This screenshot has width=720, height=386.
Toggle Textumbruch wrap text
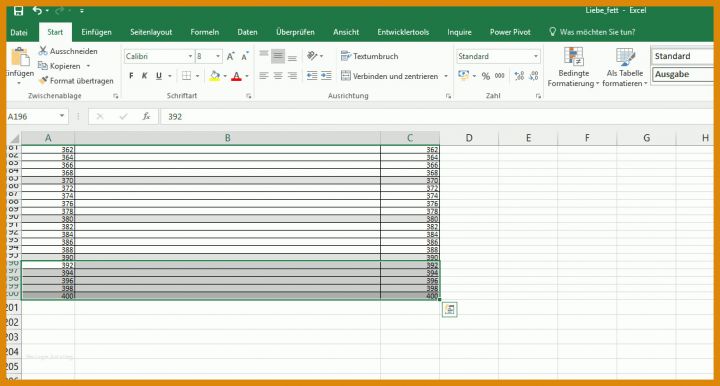(370, 56)
